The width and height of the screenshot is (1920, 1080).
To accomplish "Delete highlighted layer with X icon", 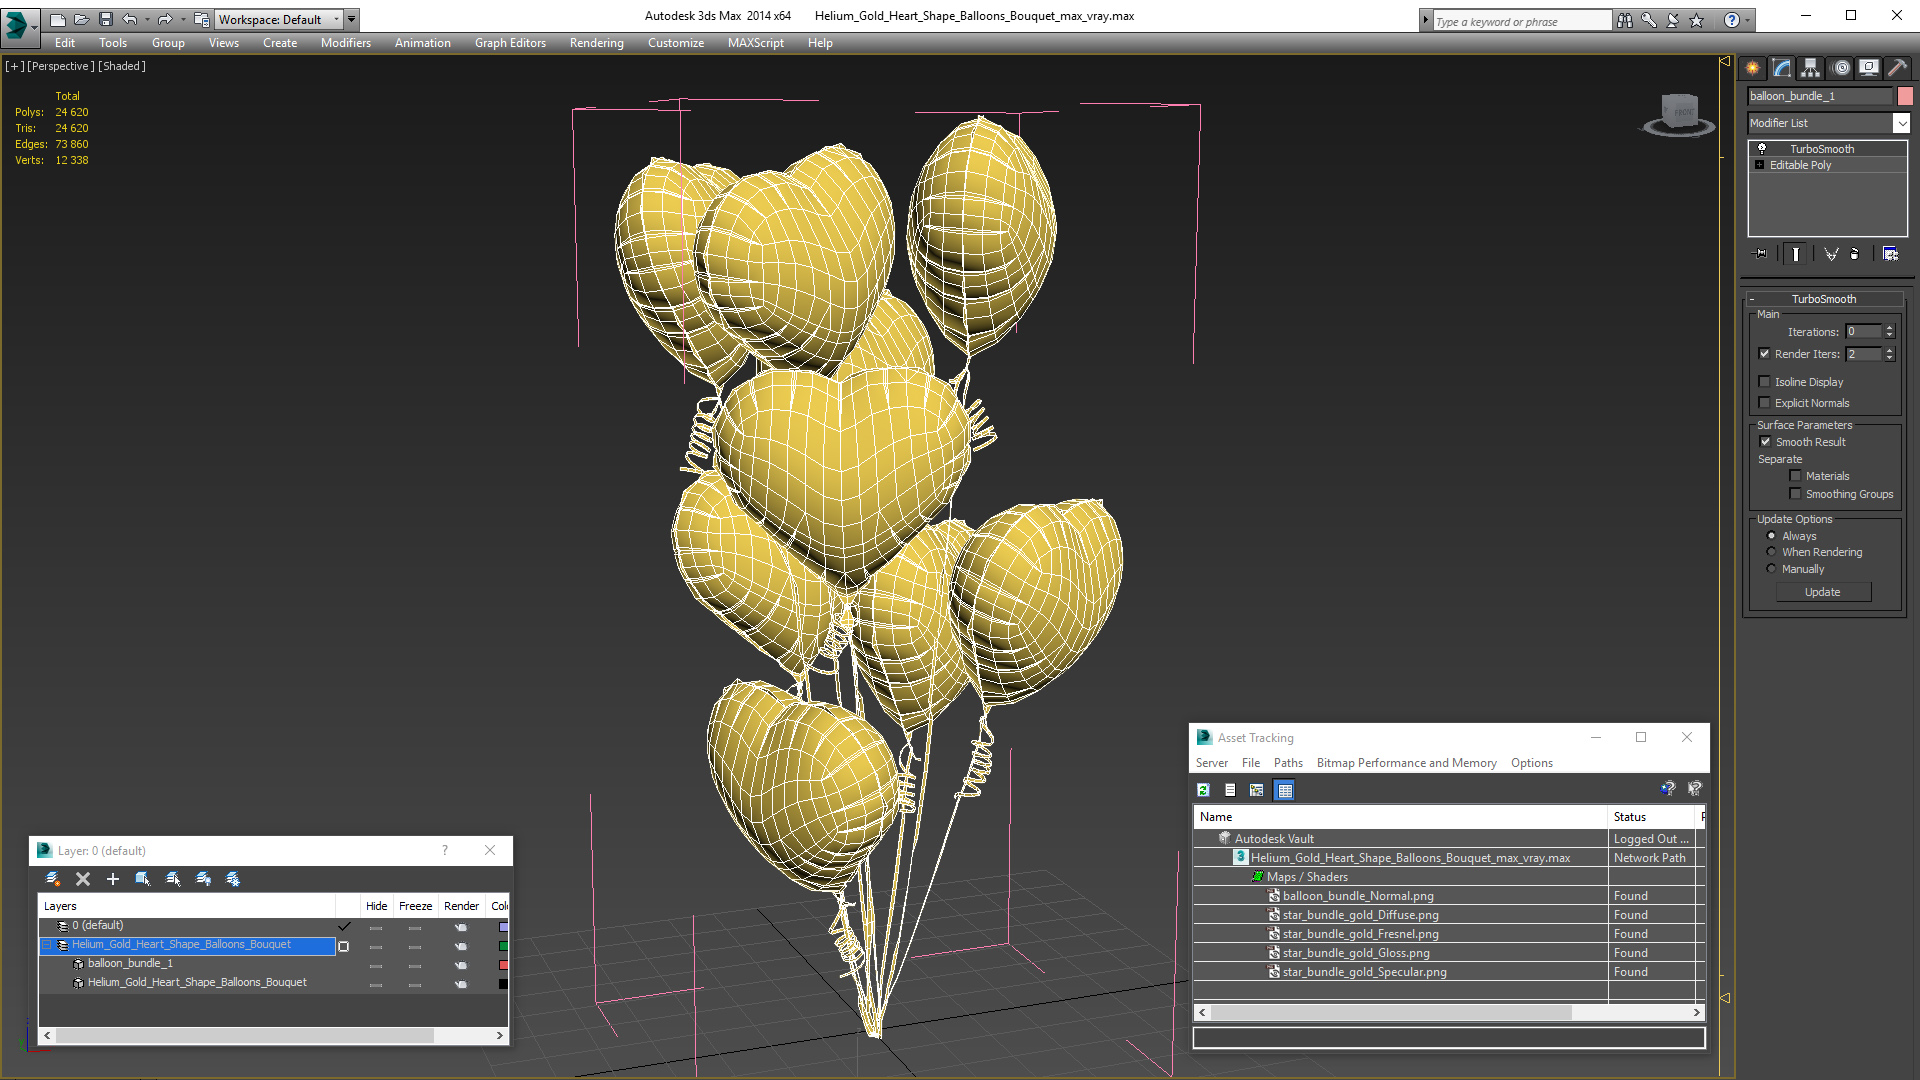I will point(83,879).
